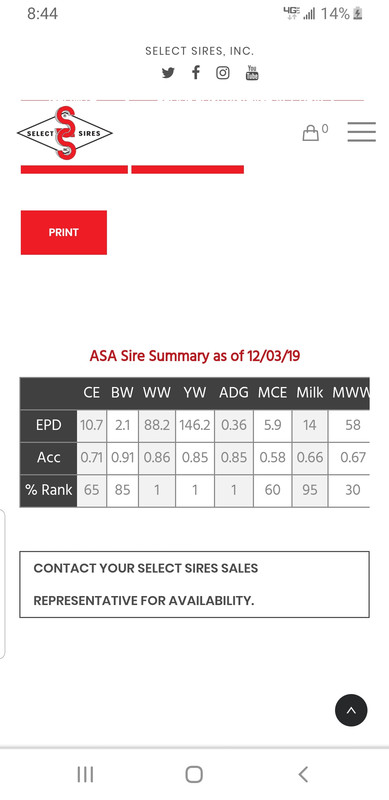The height and width of the screenshot is (800, 389).
Task: Open the hamburger navigation menu
Action: point(361,132)
